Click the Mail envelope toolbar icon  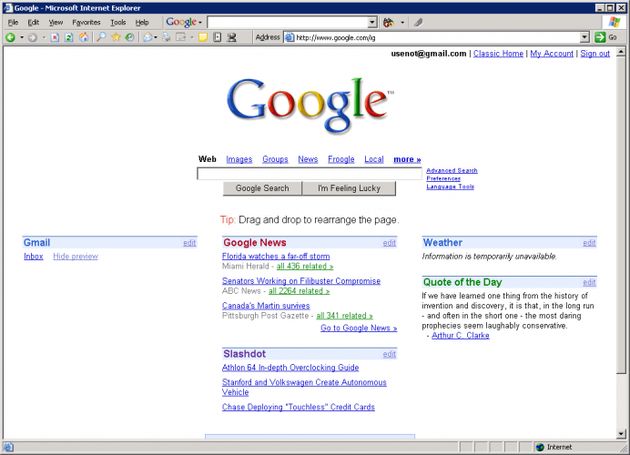coord(148,37)
